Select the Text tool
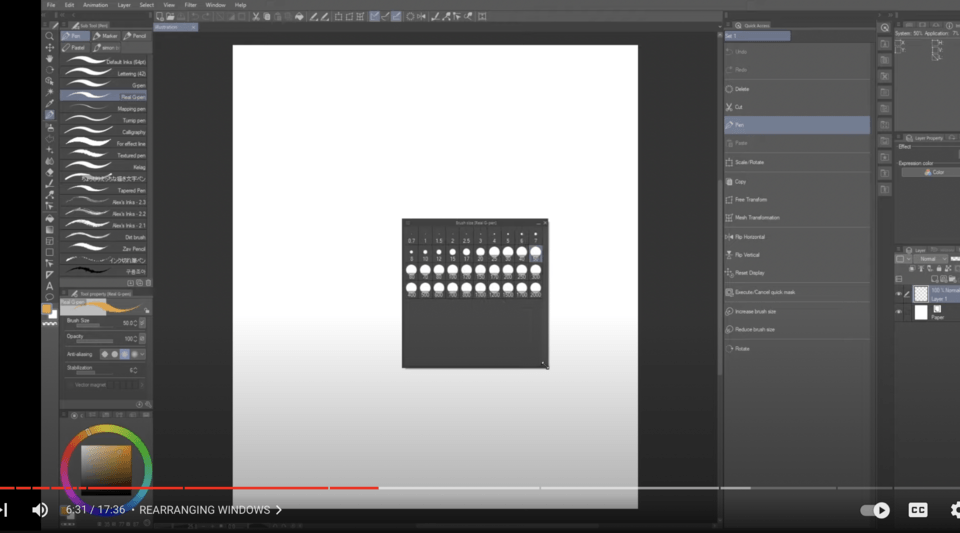Screen dimensions: 960x533 tap(49, 286)
